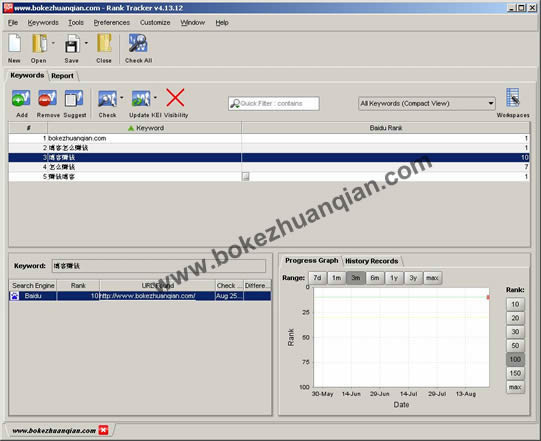This screenshot has width=541, height=441.
Task: Select keyword row number 5
Action: point(269,177)
